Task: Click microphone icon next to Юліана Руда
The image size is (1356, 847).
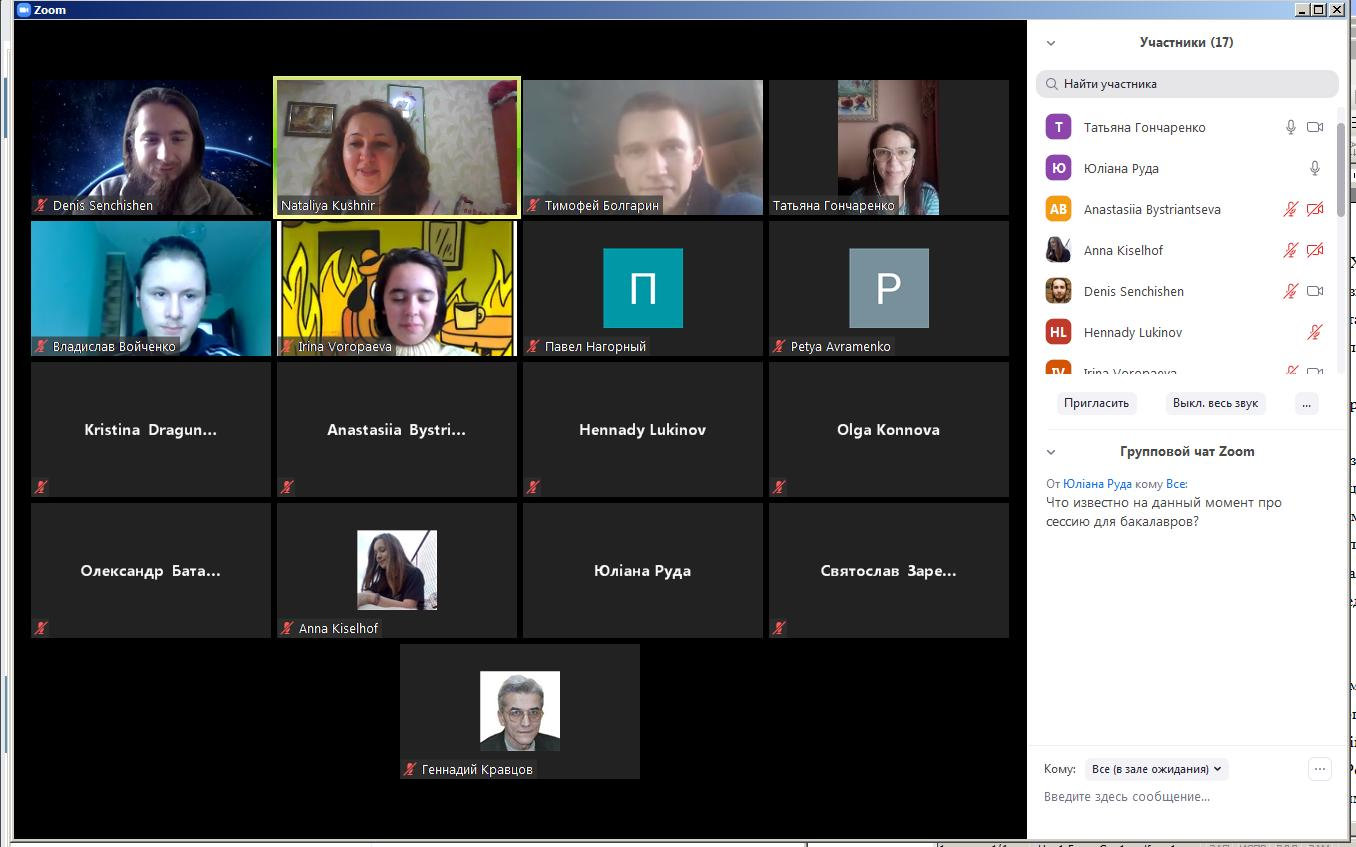Action: [1315, 168]
